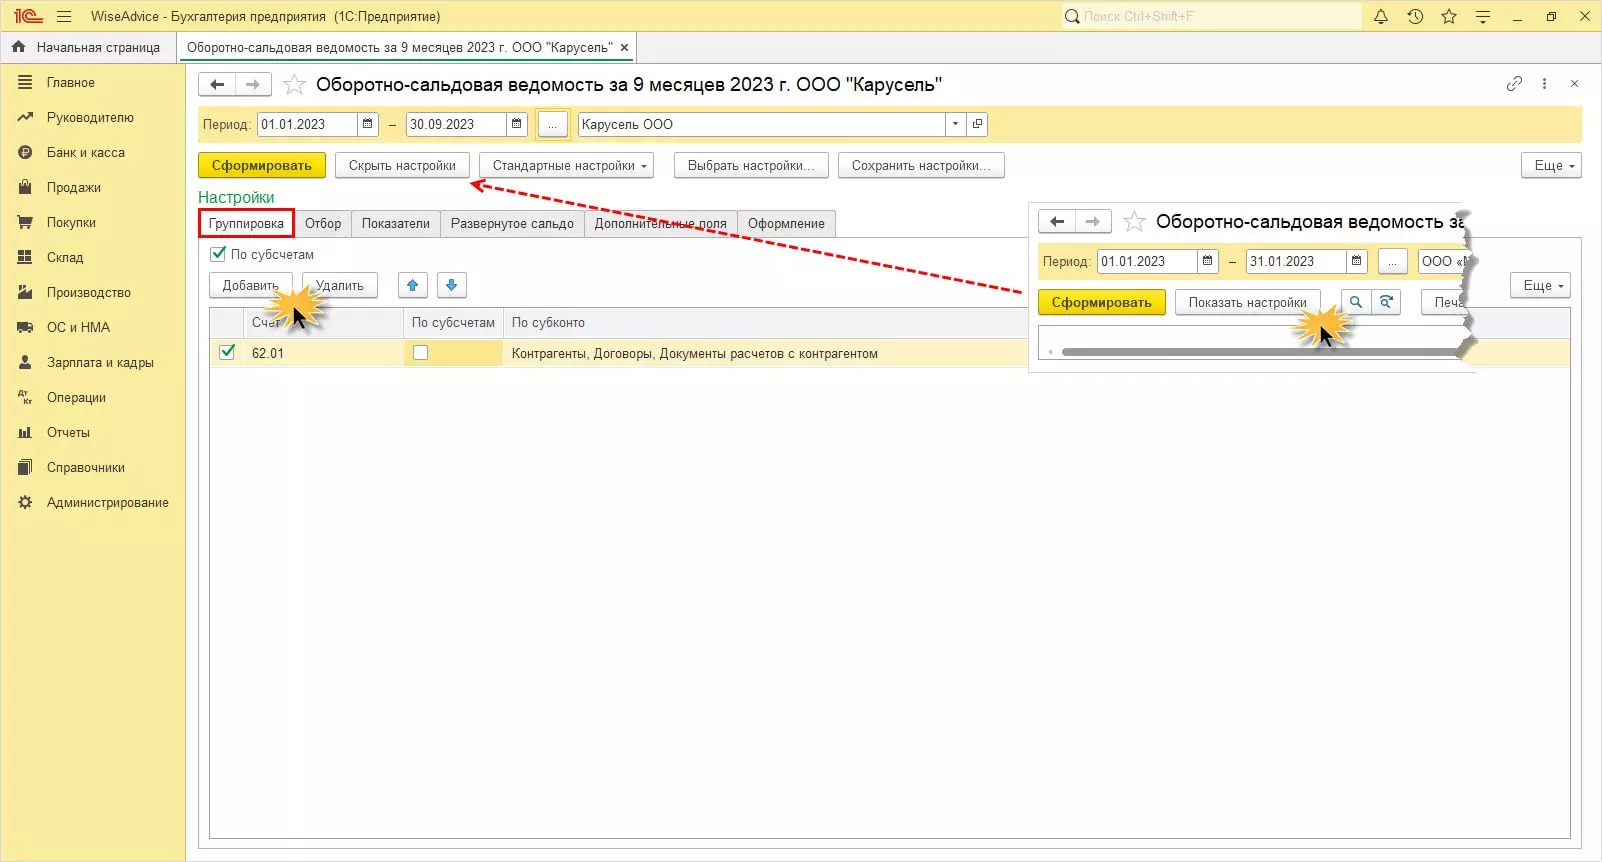
Task: Move the grouping row up
Action: coord(412,285)
